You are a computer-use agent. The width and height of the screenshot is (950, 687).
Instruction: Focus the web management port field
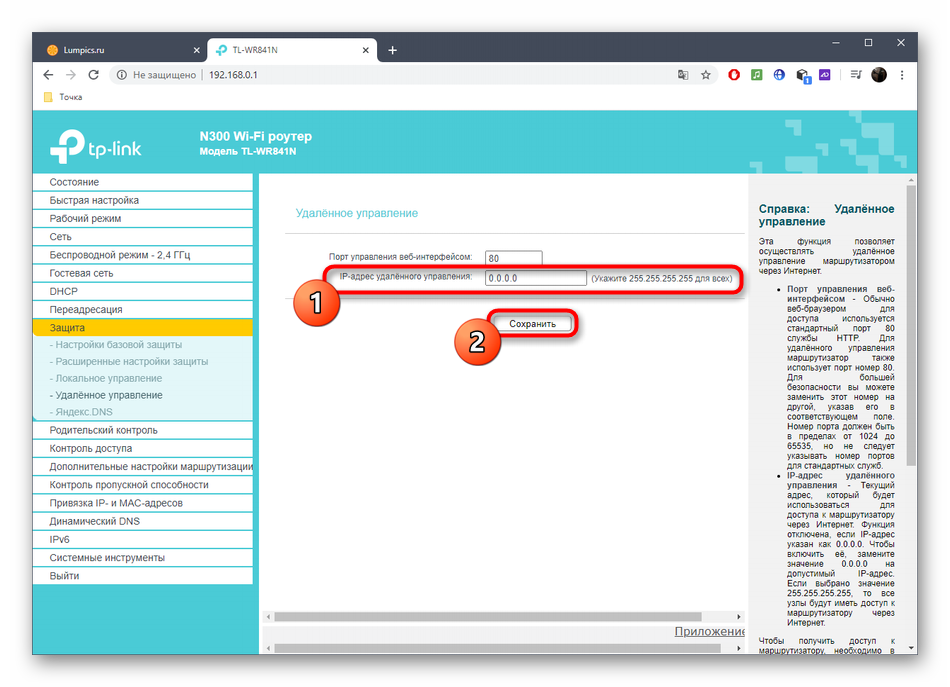pyautogui.click(x=513, y=258)
